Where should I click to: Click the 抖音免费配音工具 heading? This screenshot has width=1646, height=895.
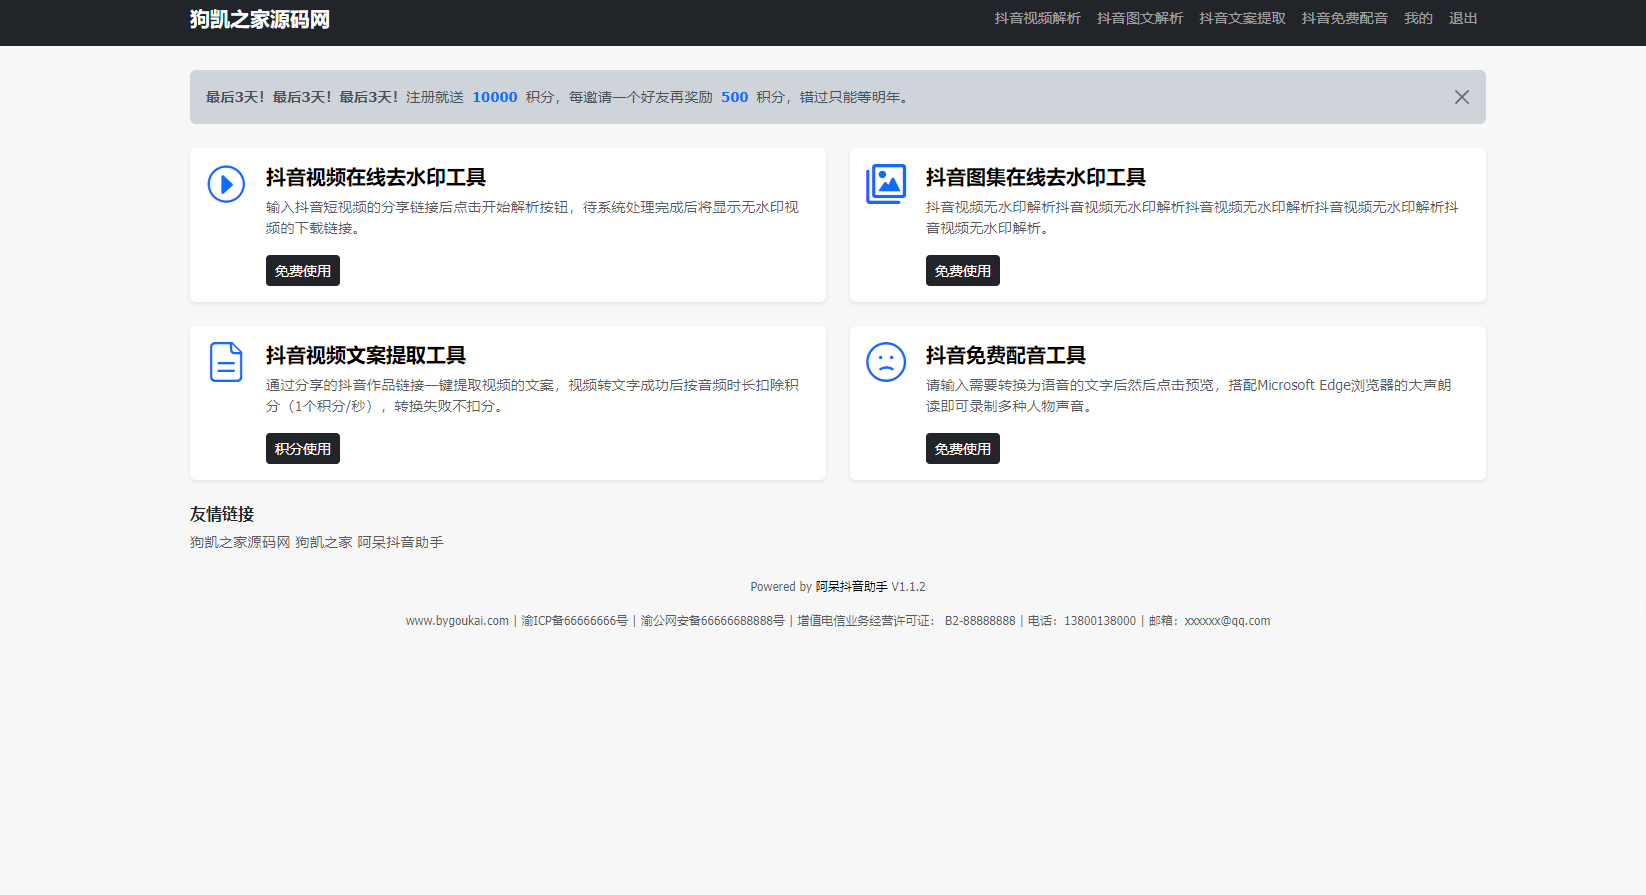pyautogui.click(x=1006, y=355)
